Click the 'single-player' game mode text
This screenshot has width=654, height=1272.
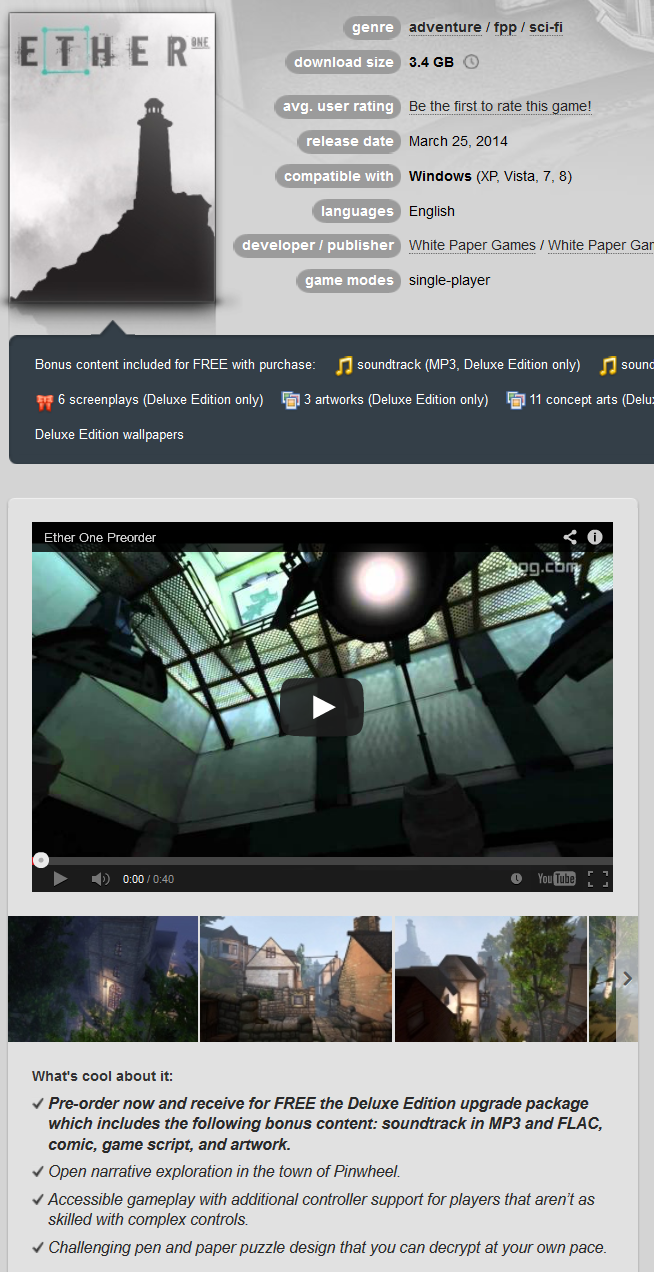[449, 280]
